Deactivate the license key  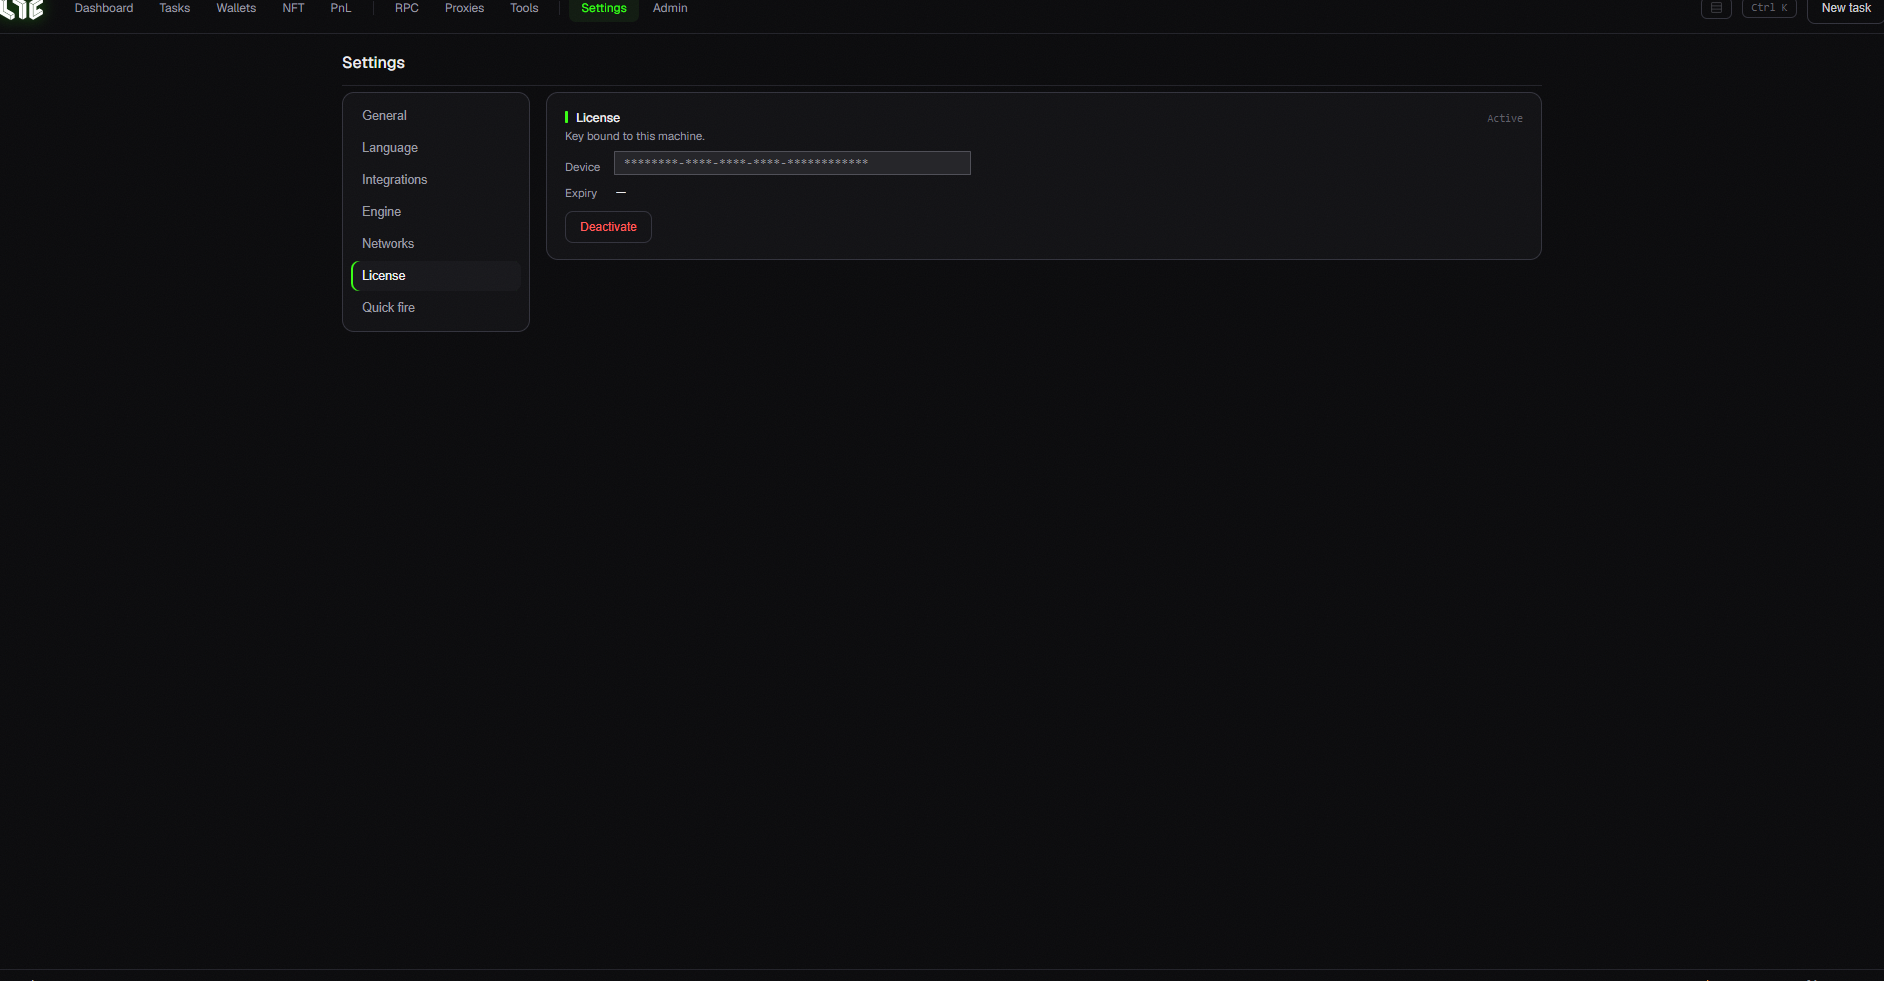608,227
